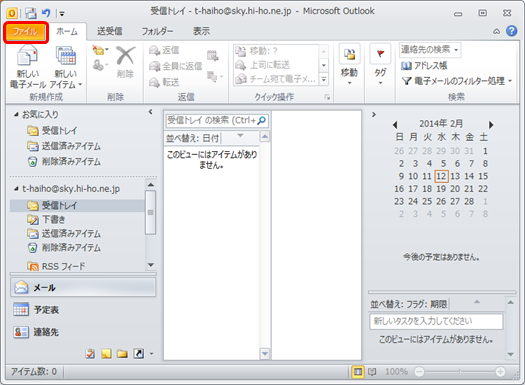Click the Reply button
This screenshot has height=385, width=525.
pos(164,51)
